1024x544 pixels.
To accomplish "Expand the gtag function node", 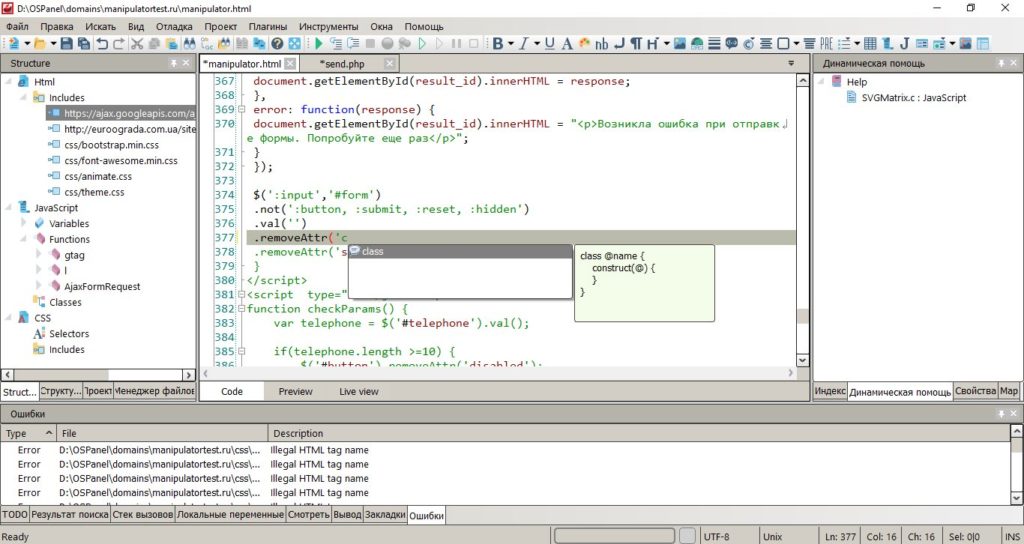I will point(39,255).
